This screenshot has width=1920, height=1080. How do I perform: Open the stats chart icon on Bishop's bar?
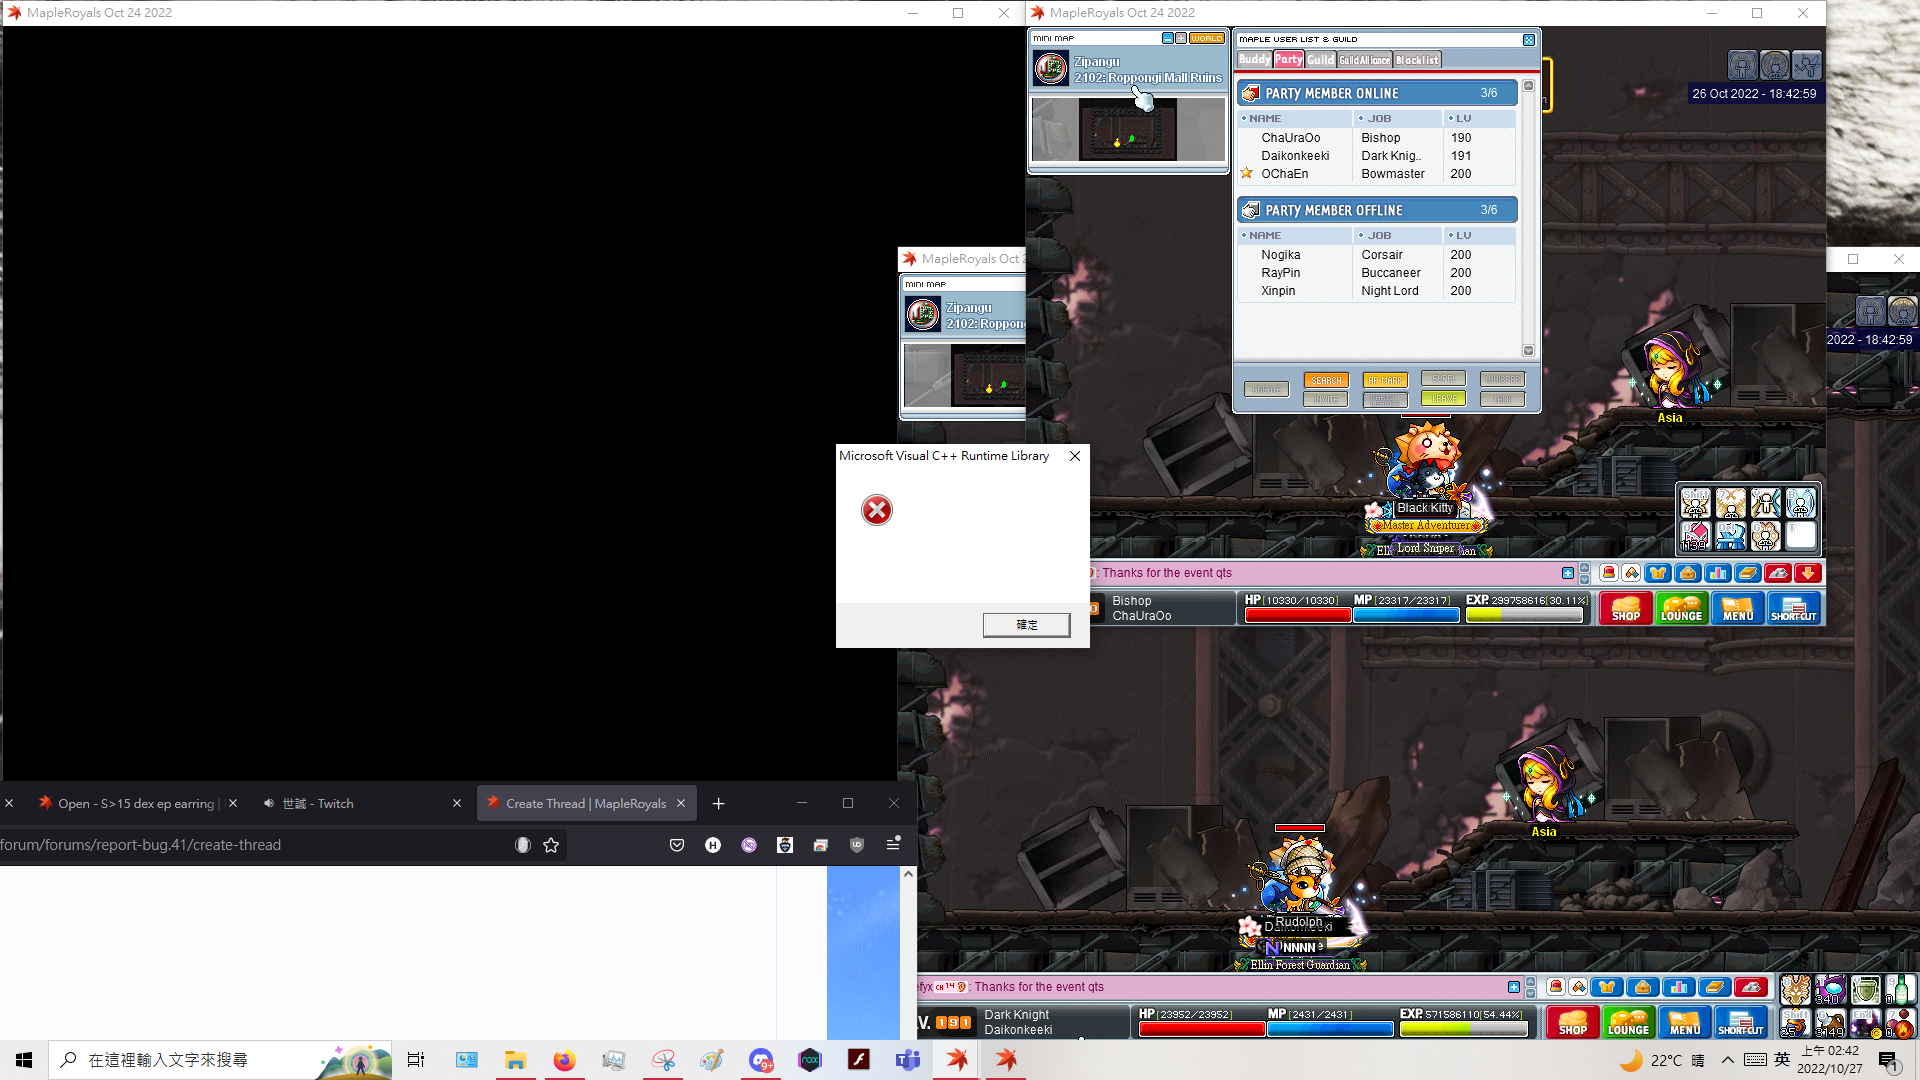pos(1717,573)
